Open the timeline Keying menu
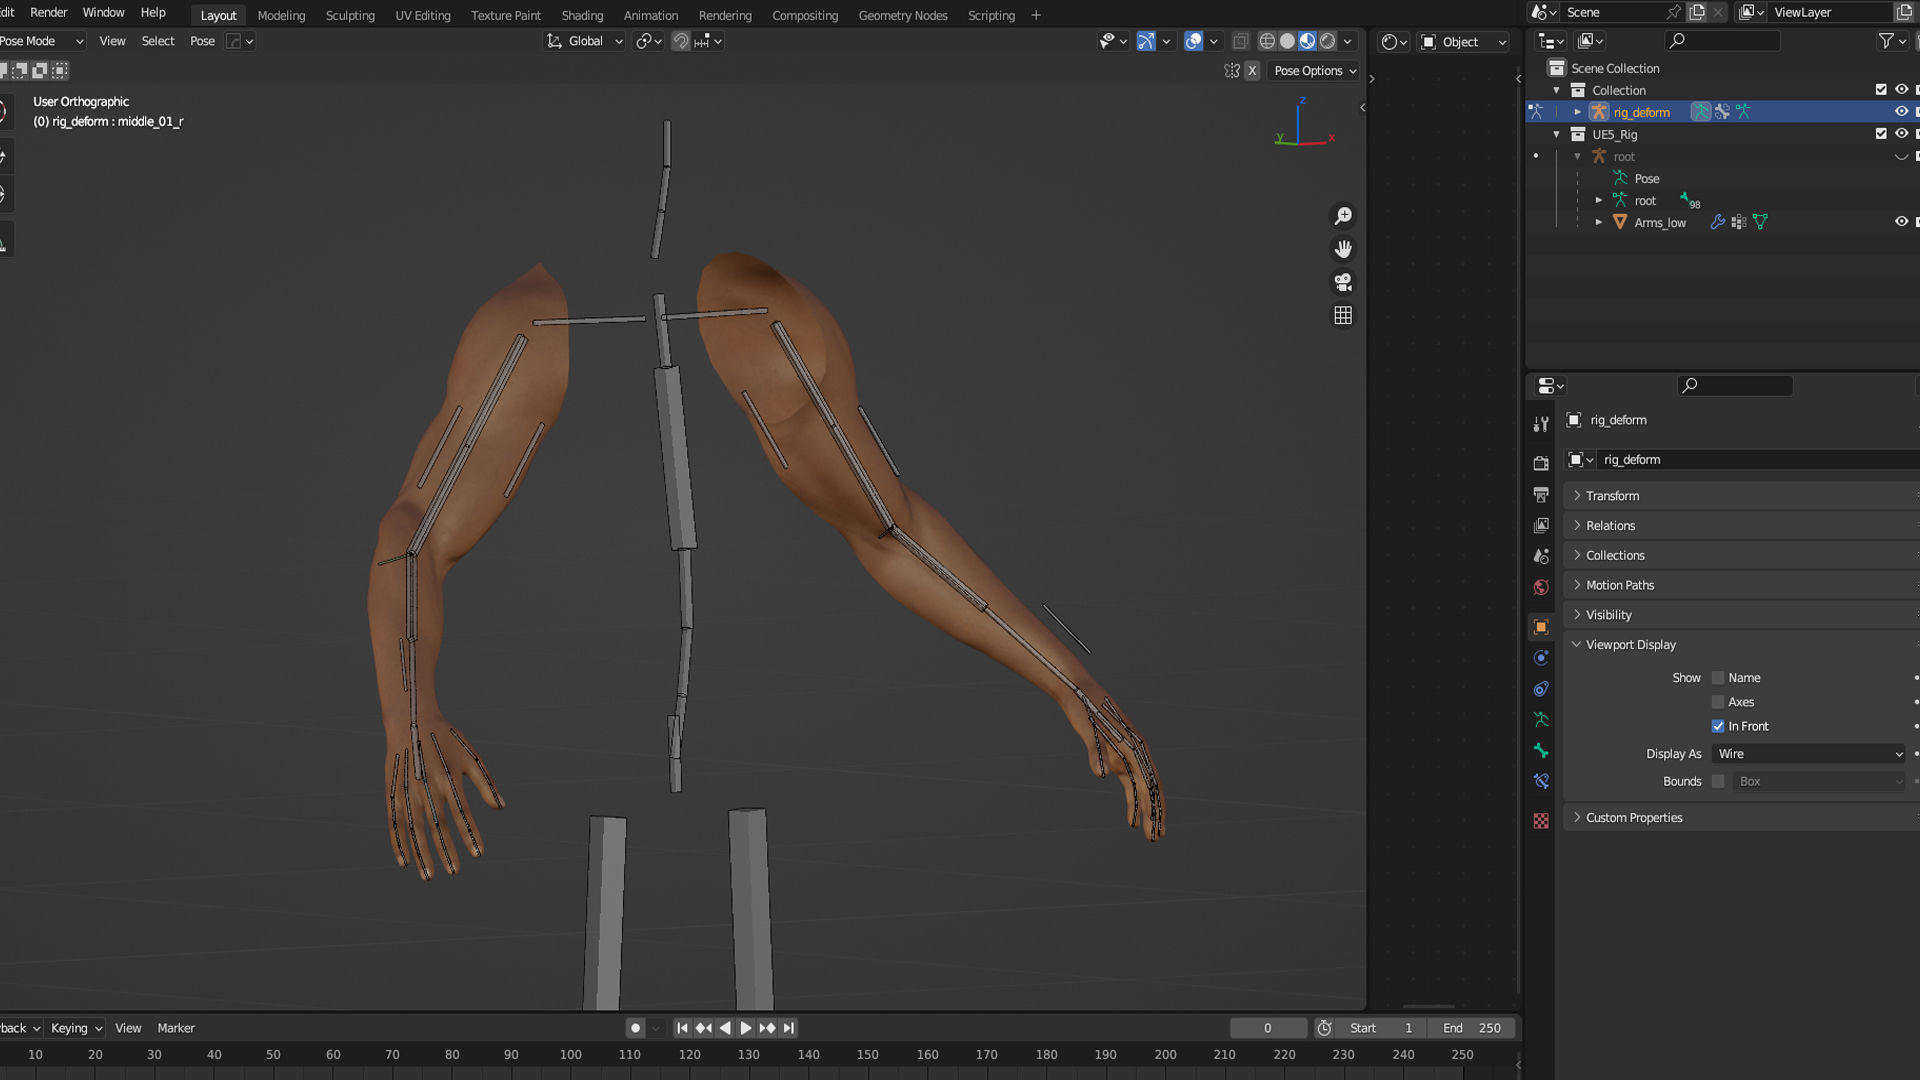Screen dimensions: 1920x1080 (x=76, y=1028)
